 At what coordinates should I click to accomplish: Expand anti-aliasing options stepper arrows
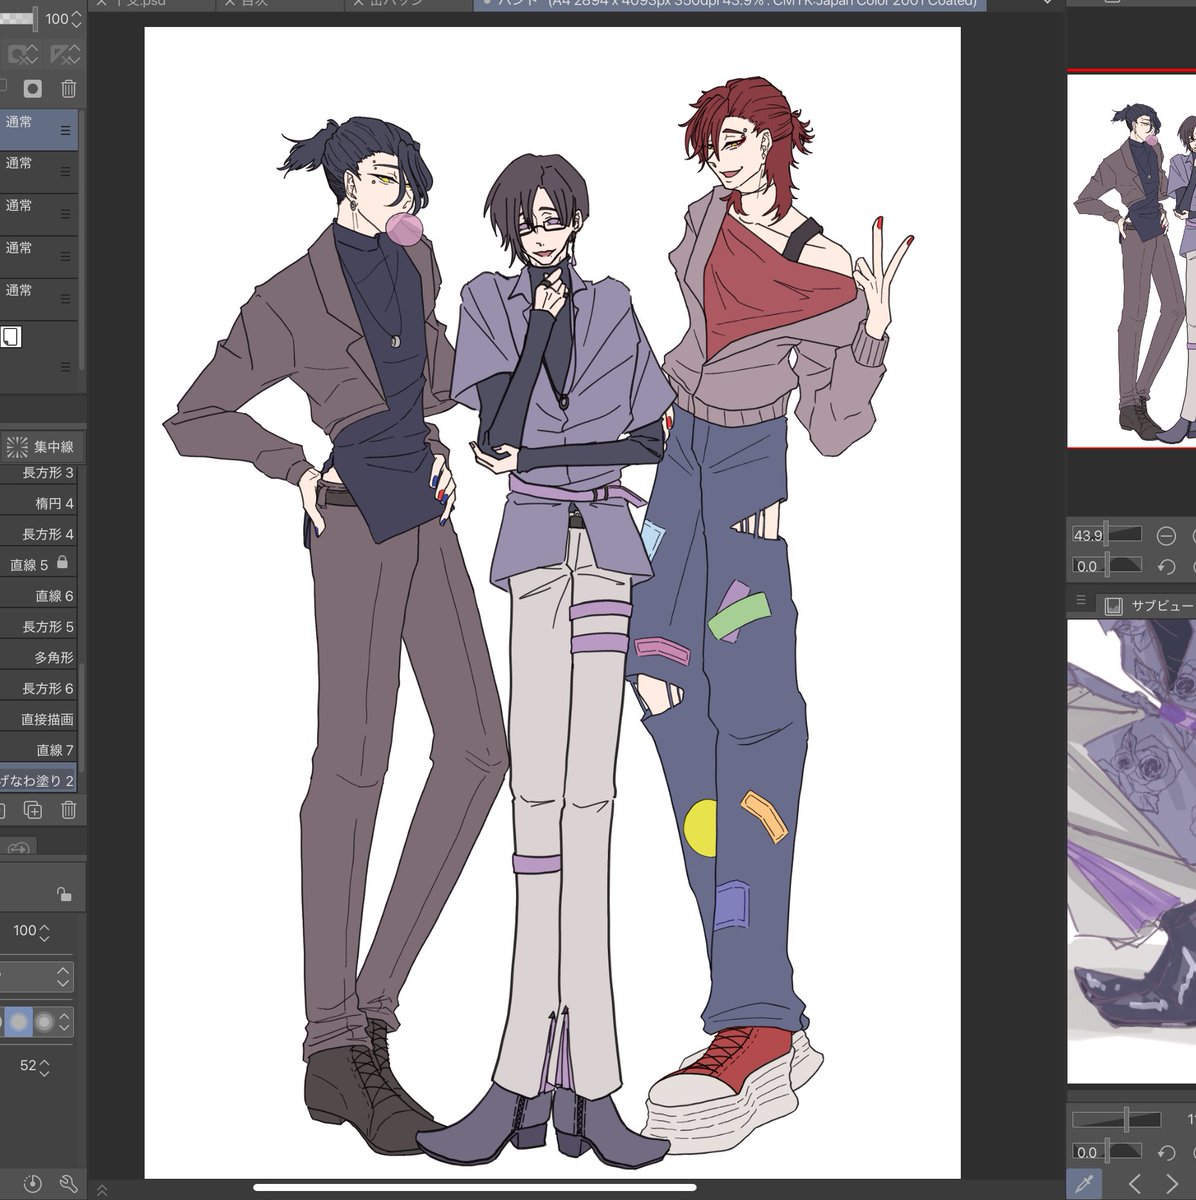tap(65, 1021)
